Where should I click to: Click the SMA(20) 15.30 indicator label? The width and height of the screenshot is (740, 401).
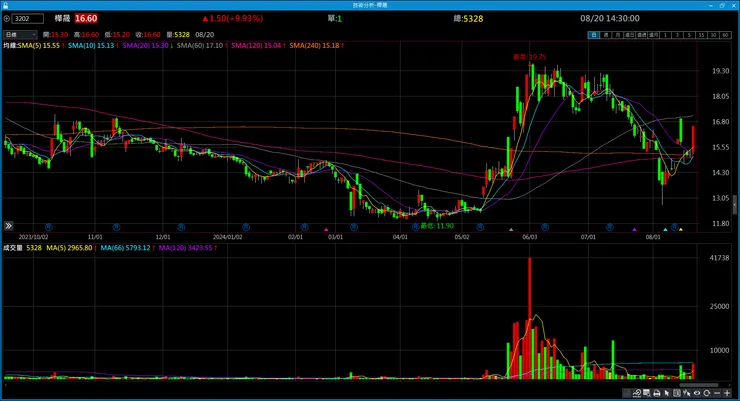coord(146,45)
